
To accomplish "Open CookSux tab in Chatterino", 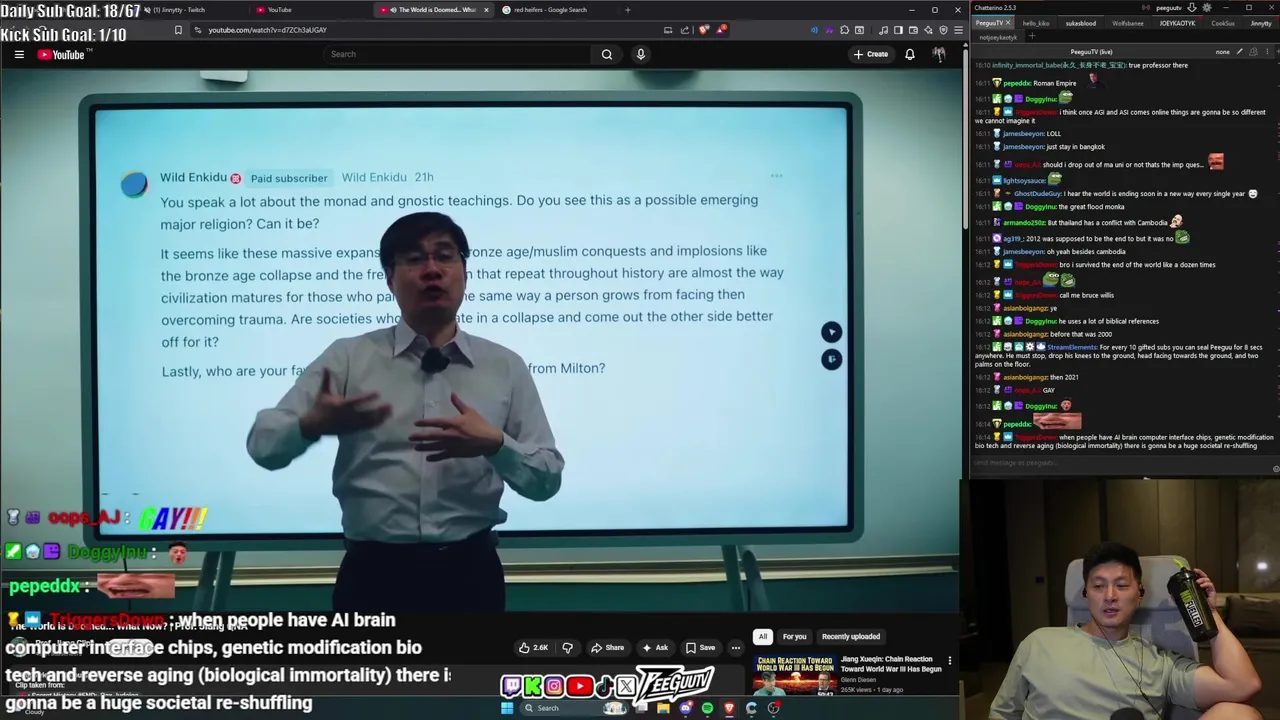I will [1223, 23].
